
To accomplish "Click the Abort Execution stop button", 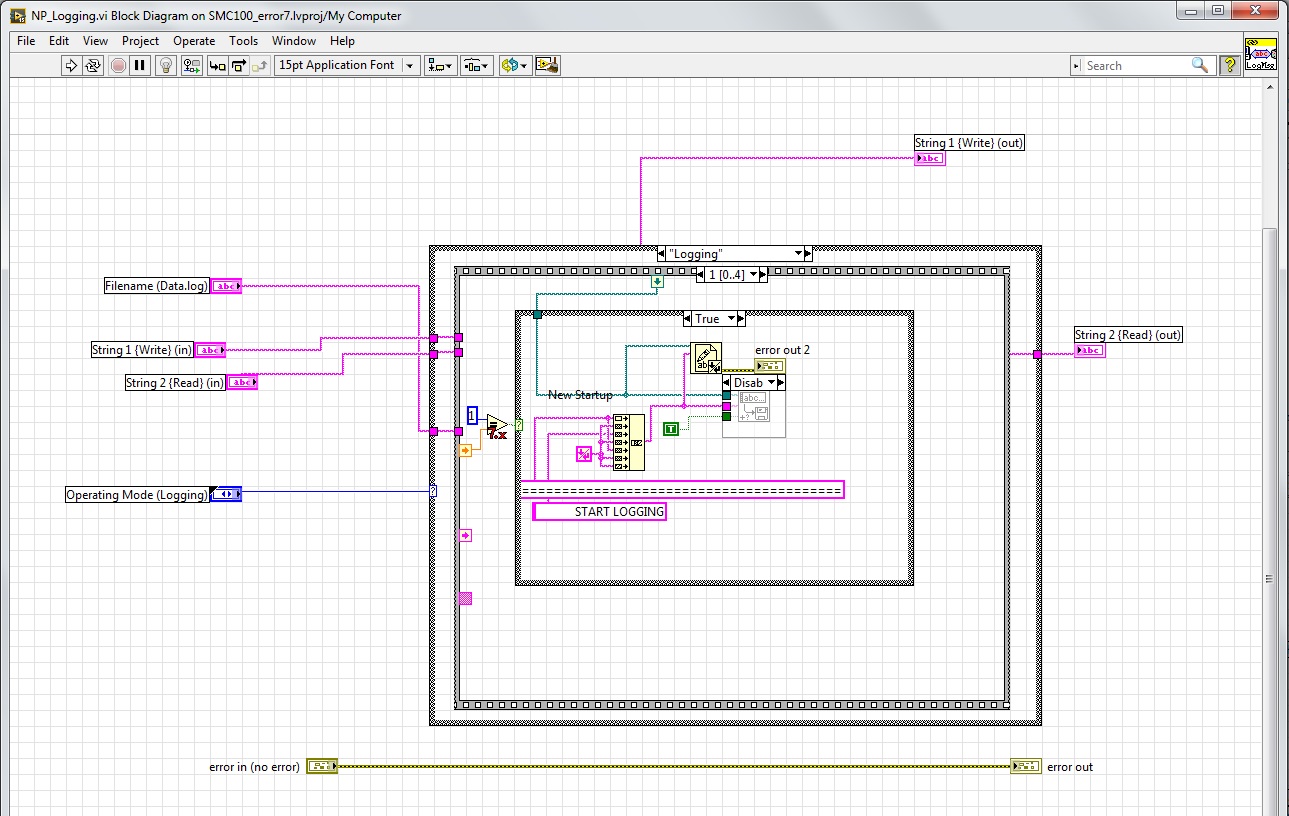I will click(118, 65).
